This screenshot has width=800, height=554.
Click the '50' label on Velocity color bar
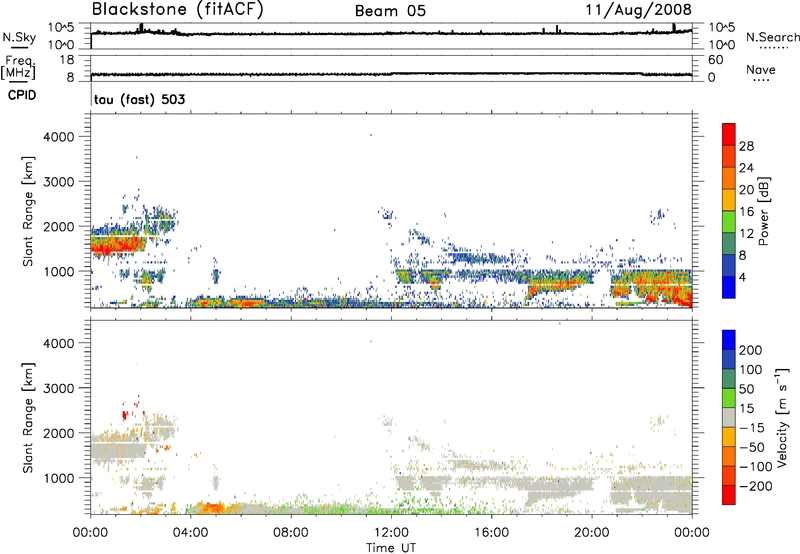click(746, 389)
